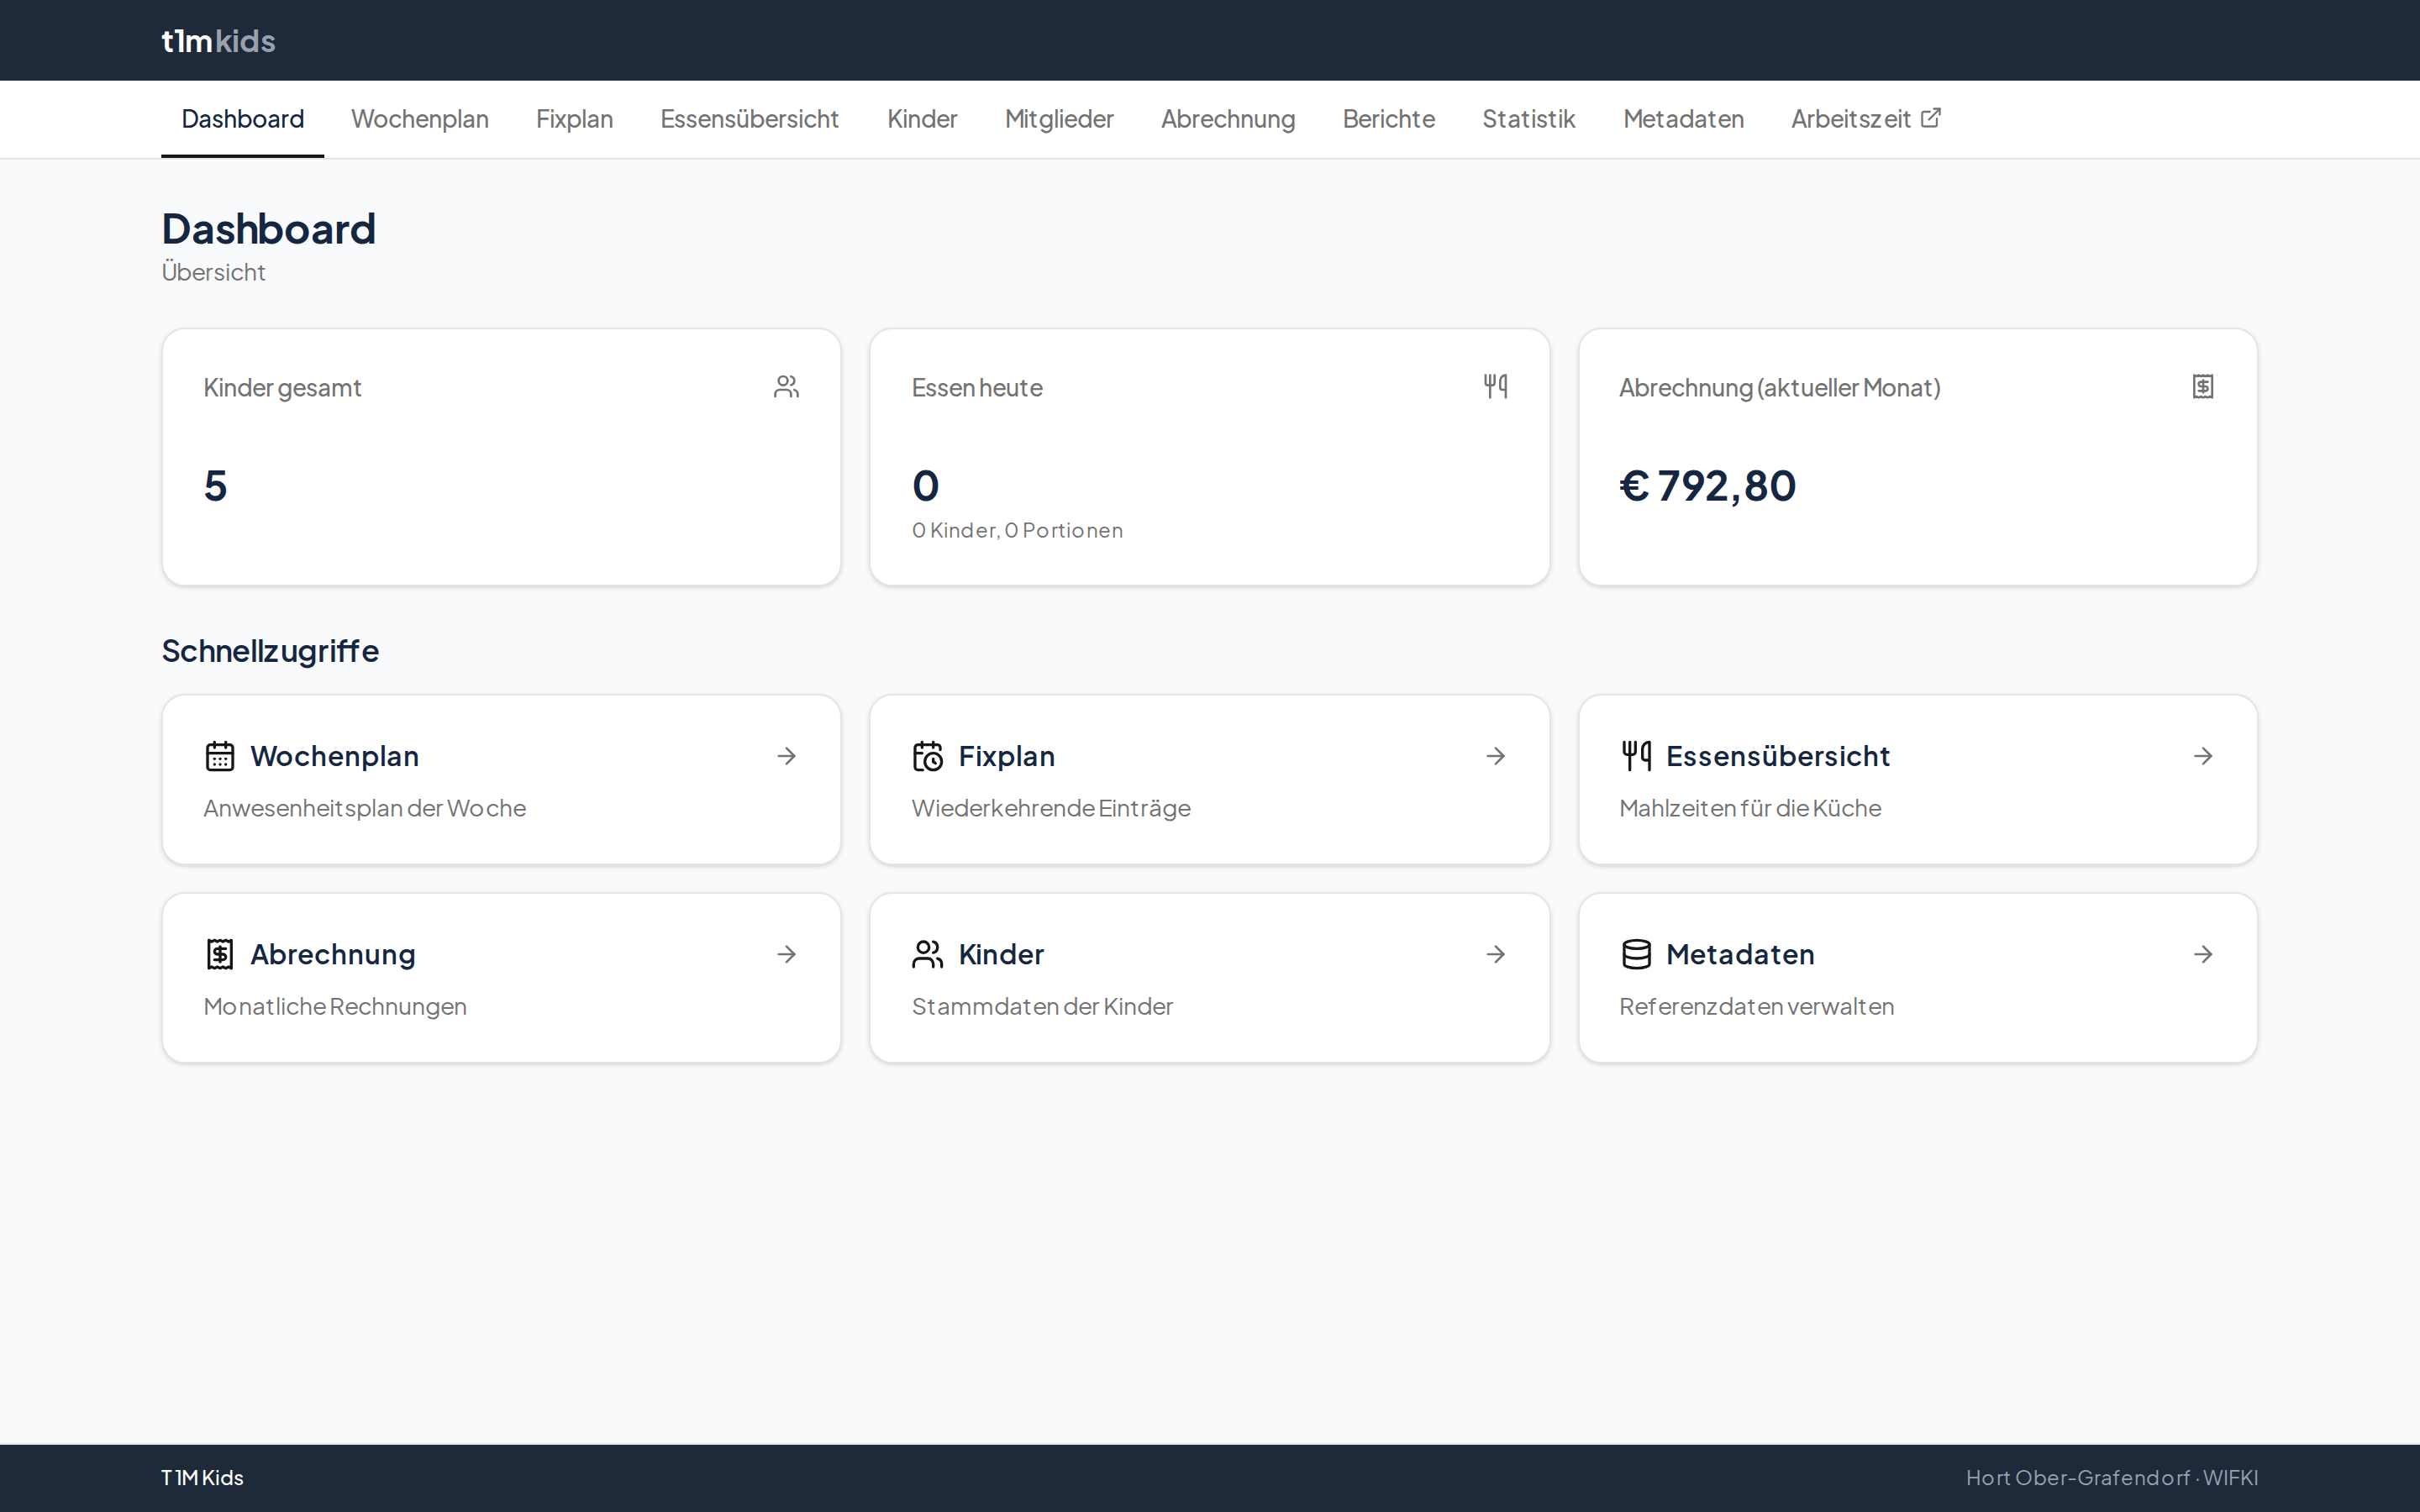The height and width of the screenshot is (1512, 2420).
Task: Go to the Fixplan tab
Action: [574, 119]
